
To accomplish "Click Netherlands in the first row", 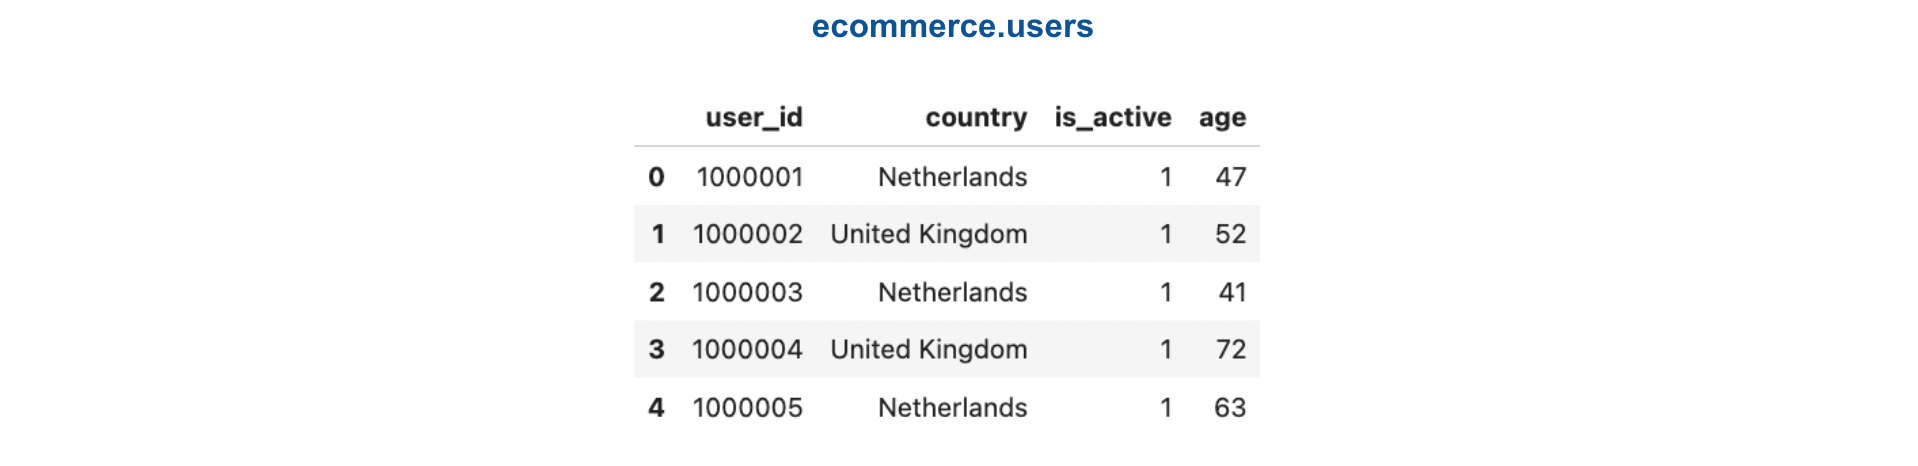I will tap(952, 177).
